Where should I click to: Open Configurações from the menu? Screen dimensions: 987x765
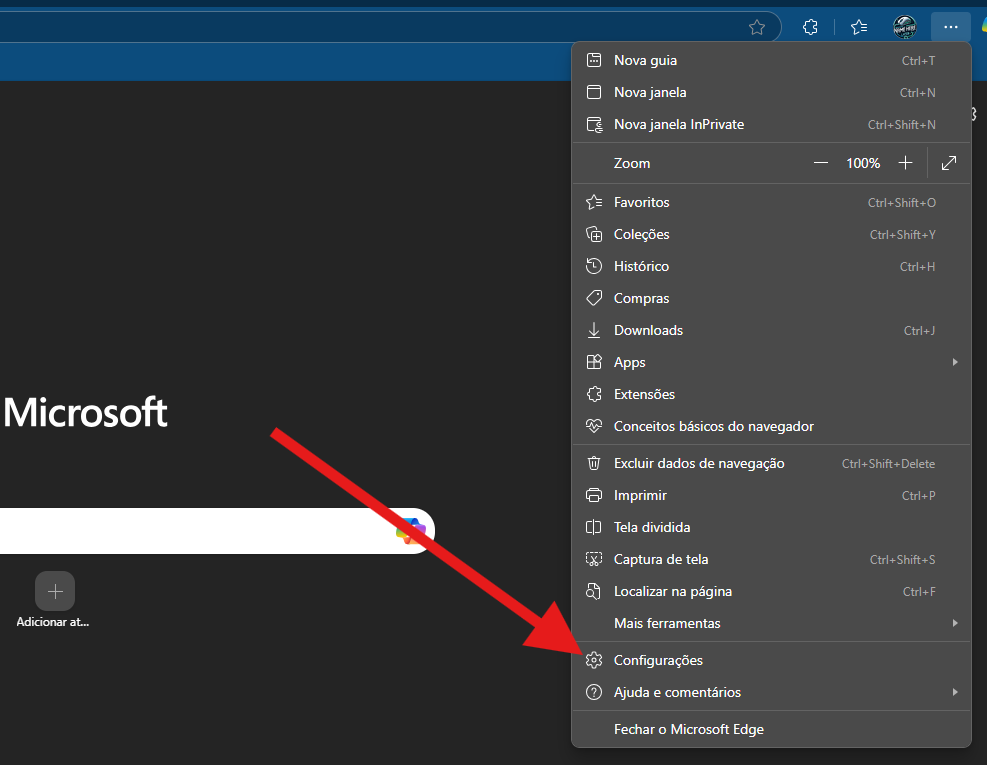point(658,660)
